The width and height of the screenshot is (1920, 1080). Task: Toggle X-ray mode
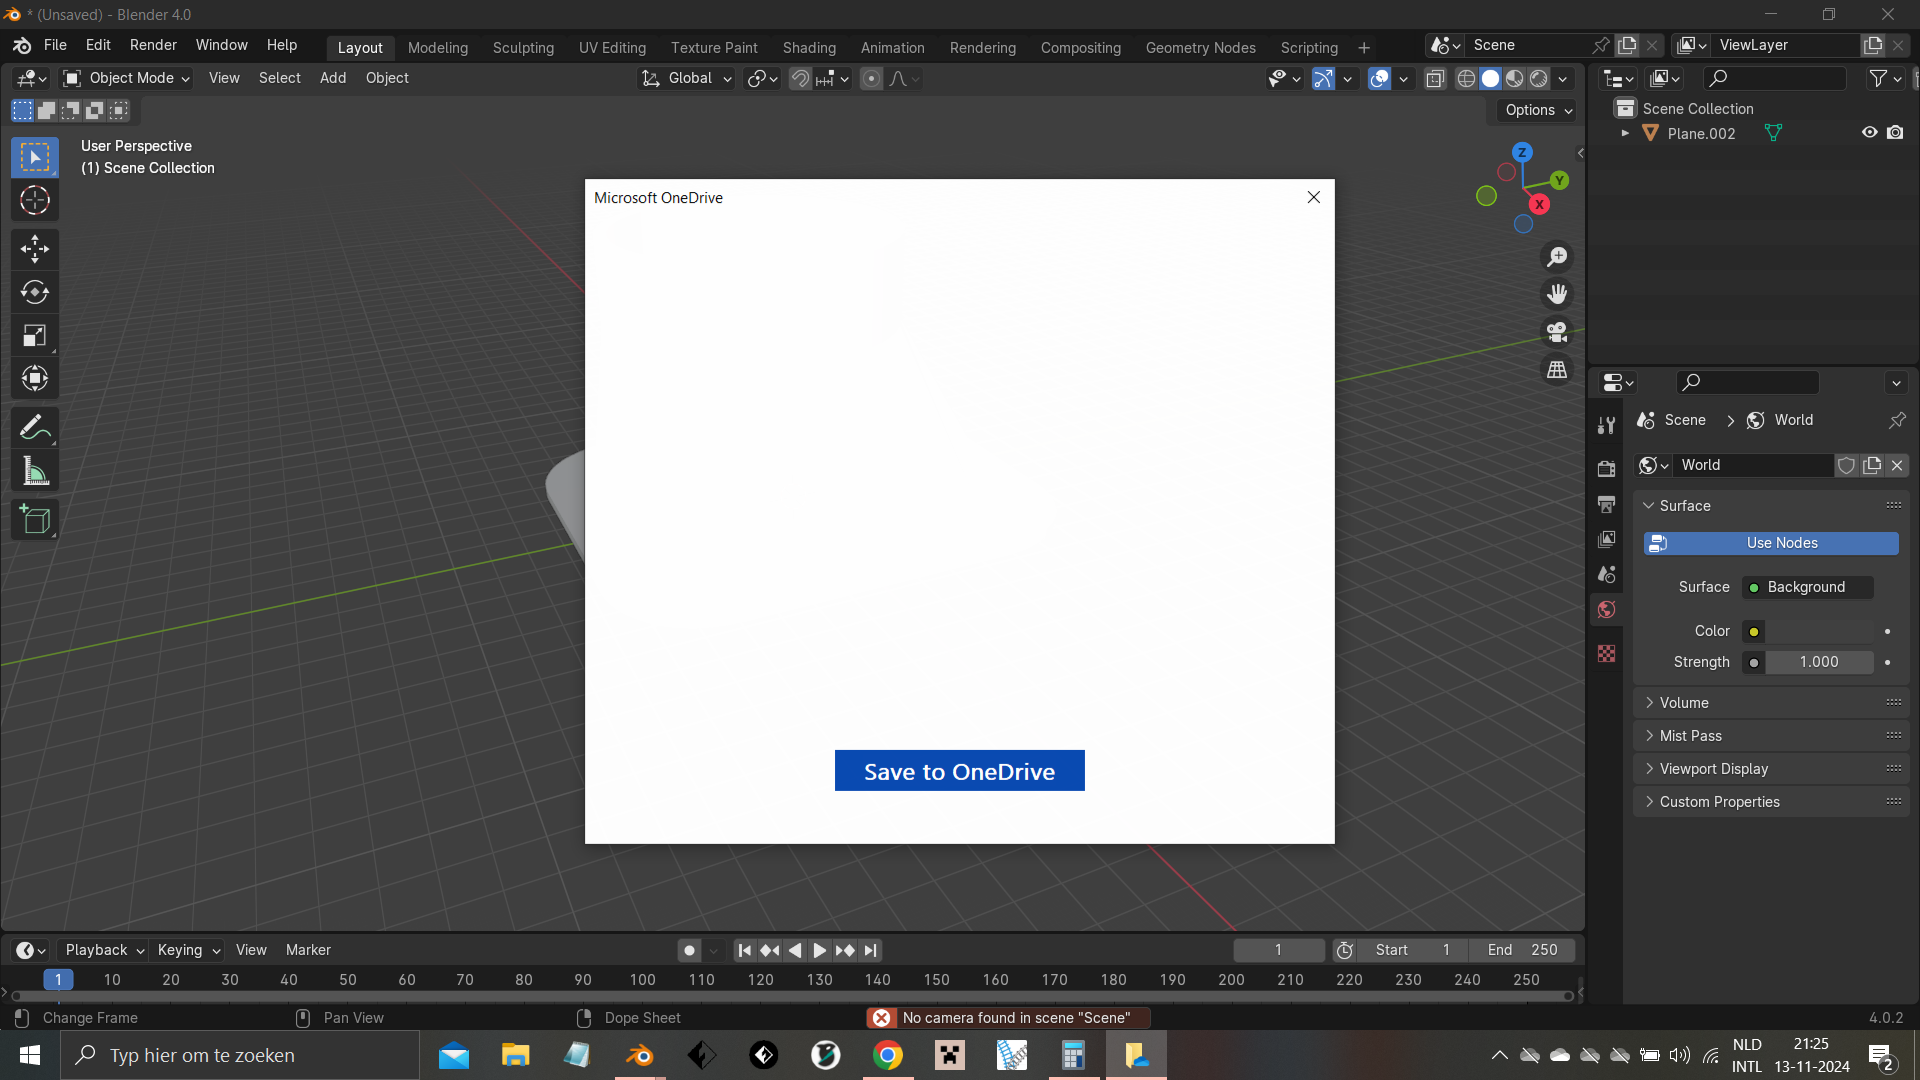(1435, 79)
